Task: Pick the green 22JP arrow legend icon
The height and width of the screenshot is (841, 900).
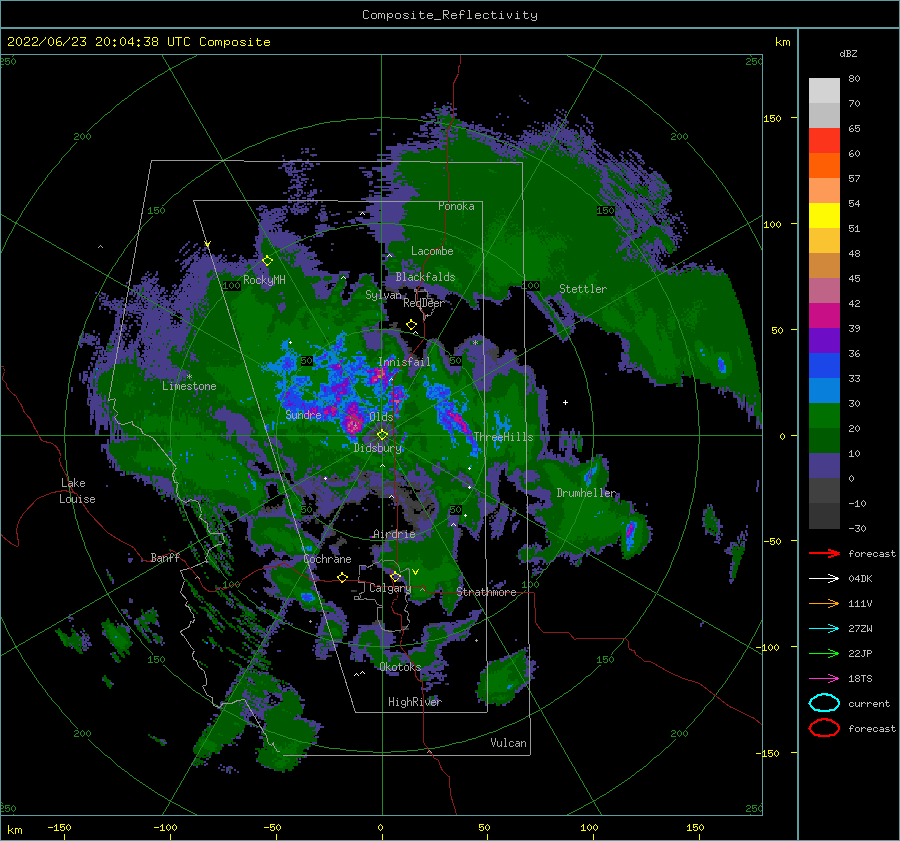Action: [824, 653]
